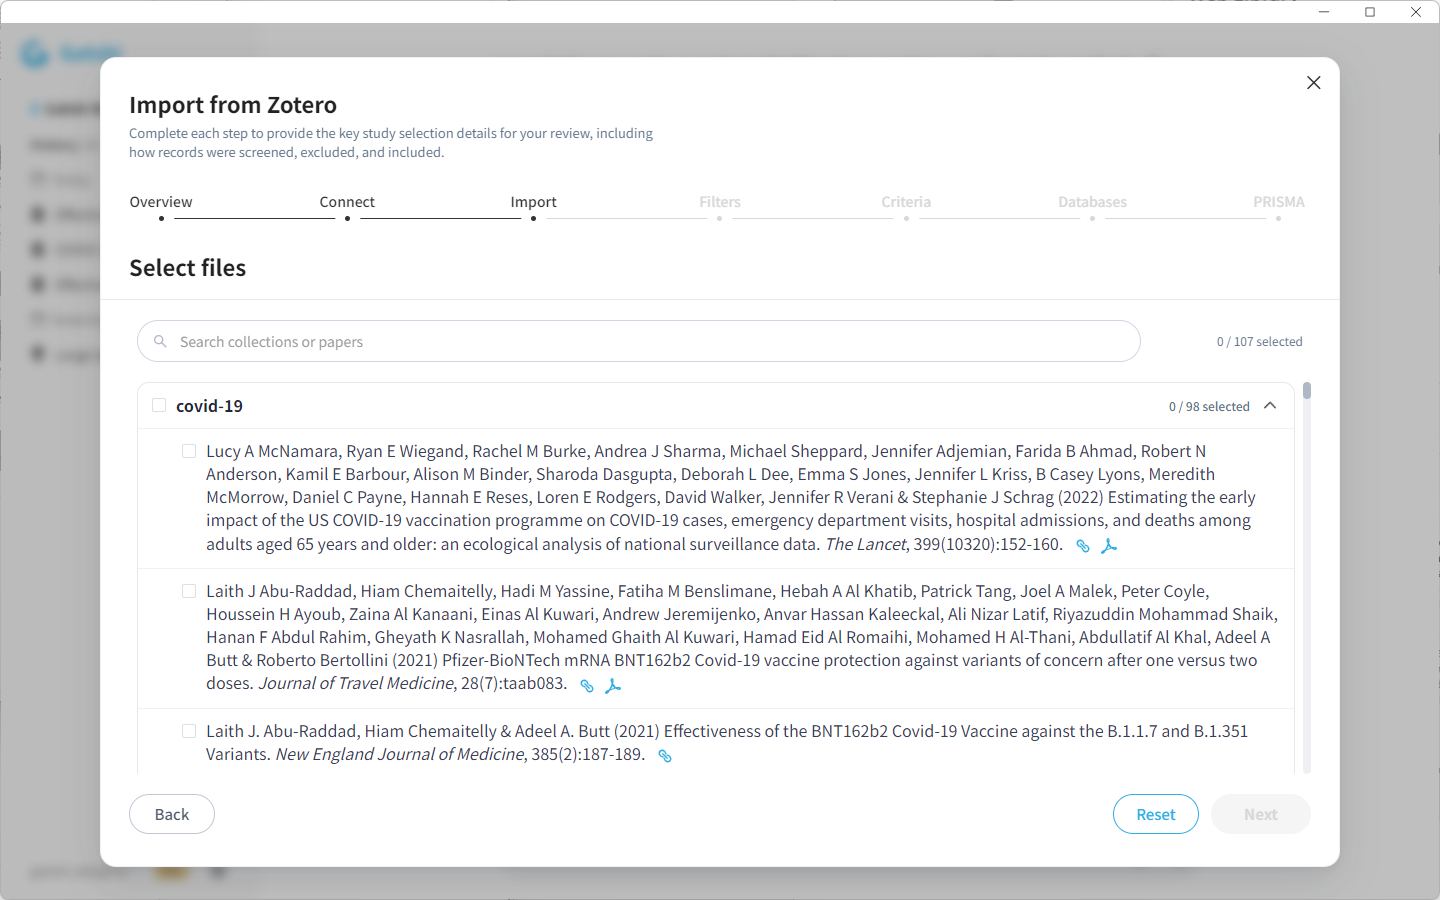Click the covid-19 collection name

209,406
